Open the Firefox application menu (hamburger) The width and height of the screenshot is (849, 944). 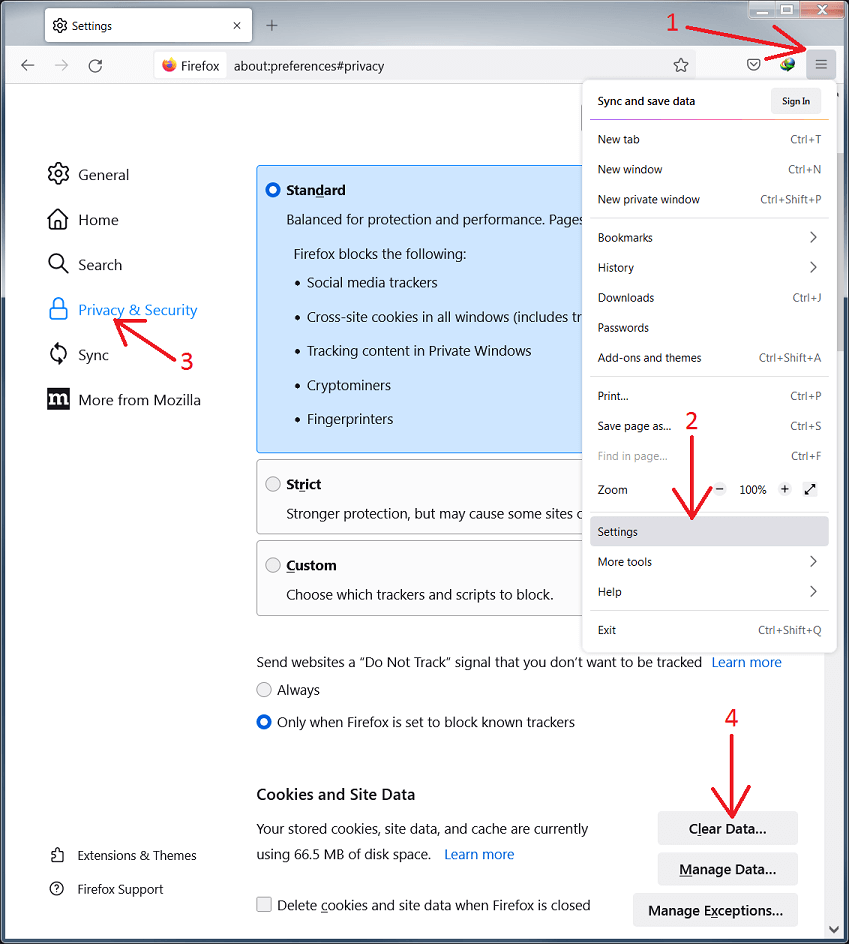820,64
